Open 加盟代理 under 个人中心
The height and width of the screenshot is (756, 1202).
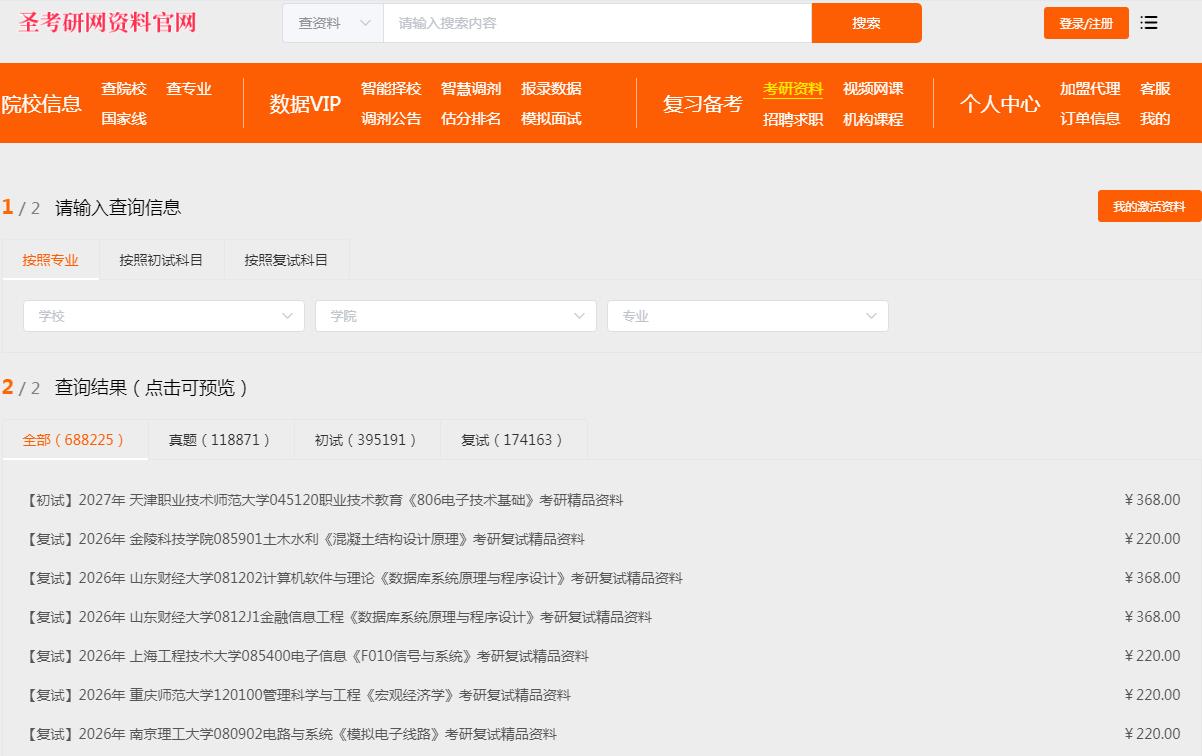[1090, 88]
